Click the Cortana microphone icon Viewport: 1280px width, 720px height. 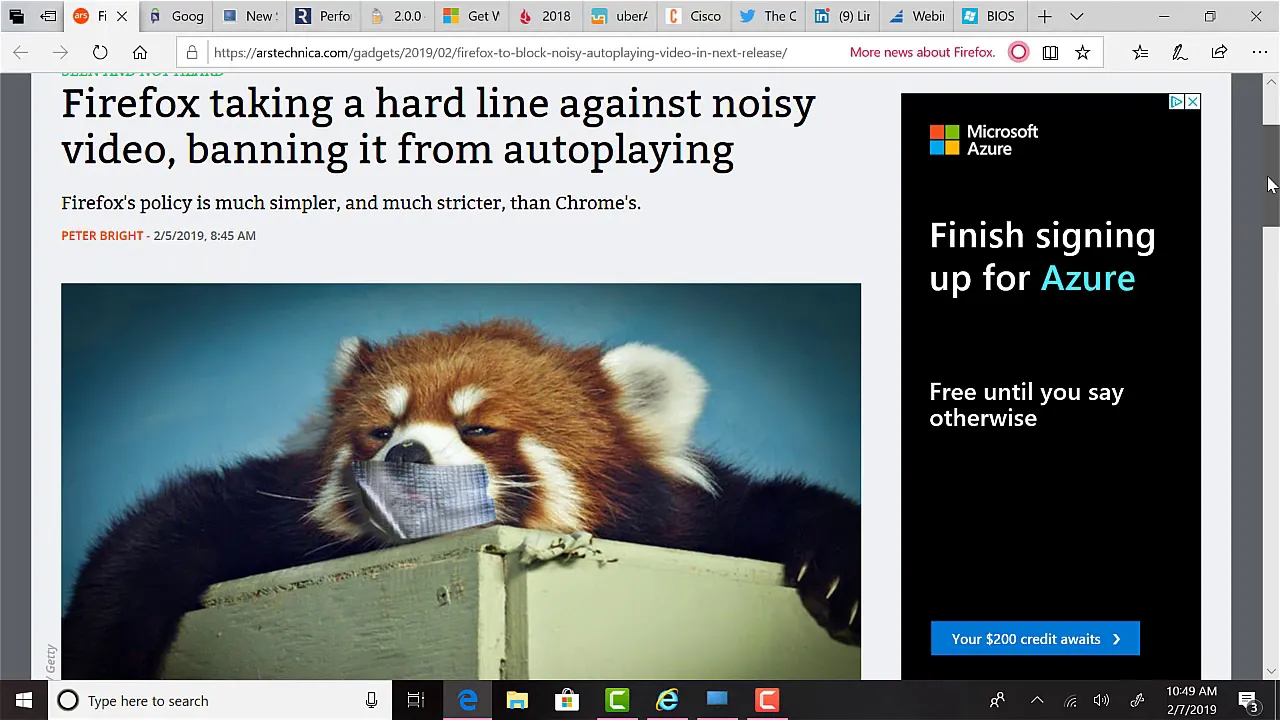(371, 700)
